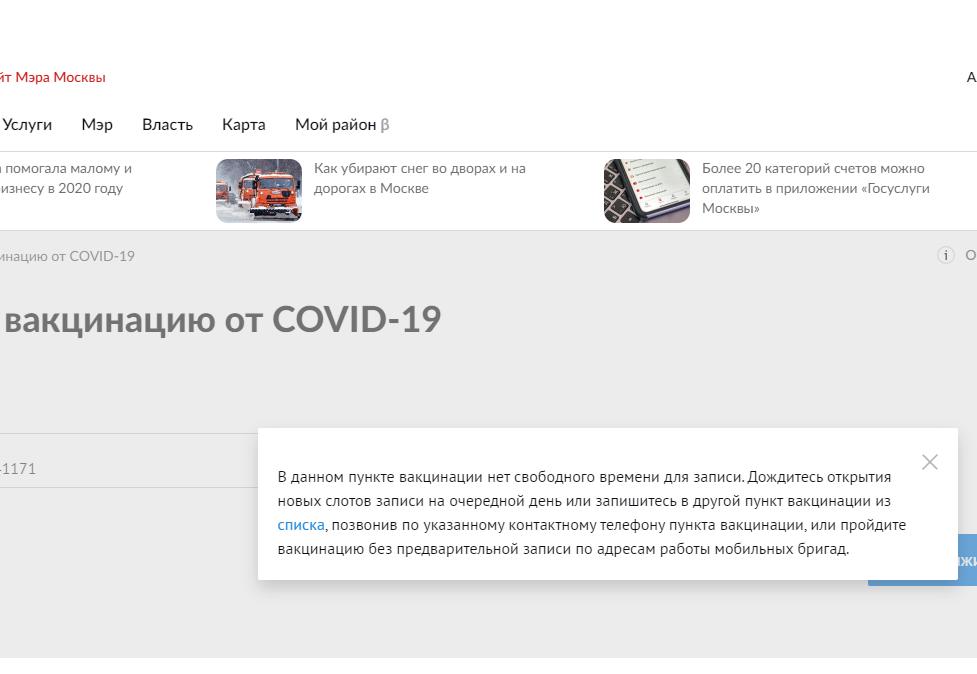Open small business 2020 news headline
Image resolution: width=977 pixels, height=674 pixels.
[x=65, y=178]
